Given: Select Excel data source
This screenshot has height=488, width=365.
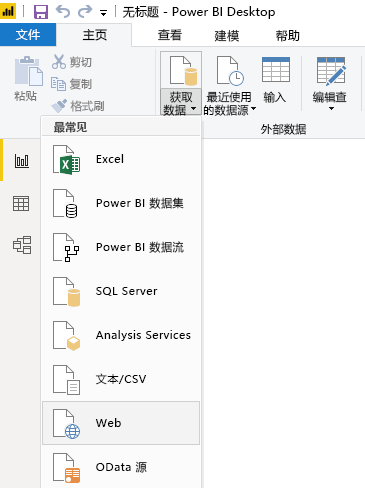Looking at the screenshot, I should pos(121,159).
